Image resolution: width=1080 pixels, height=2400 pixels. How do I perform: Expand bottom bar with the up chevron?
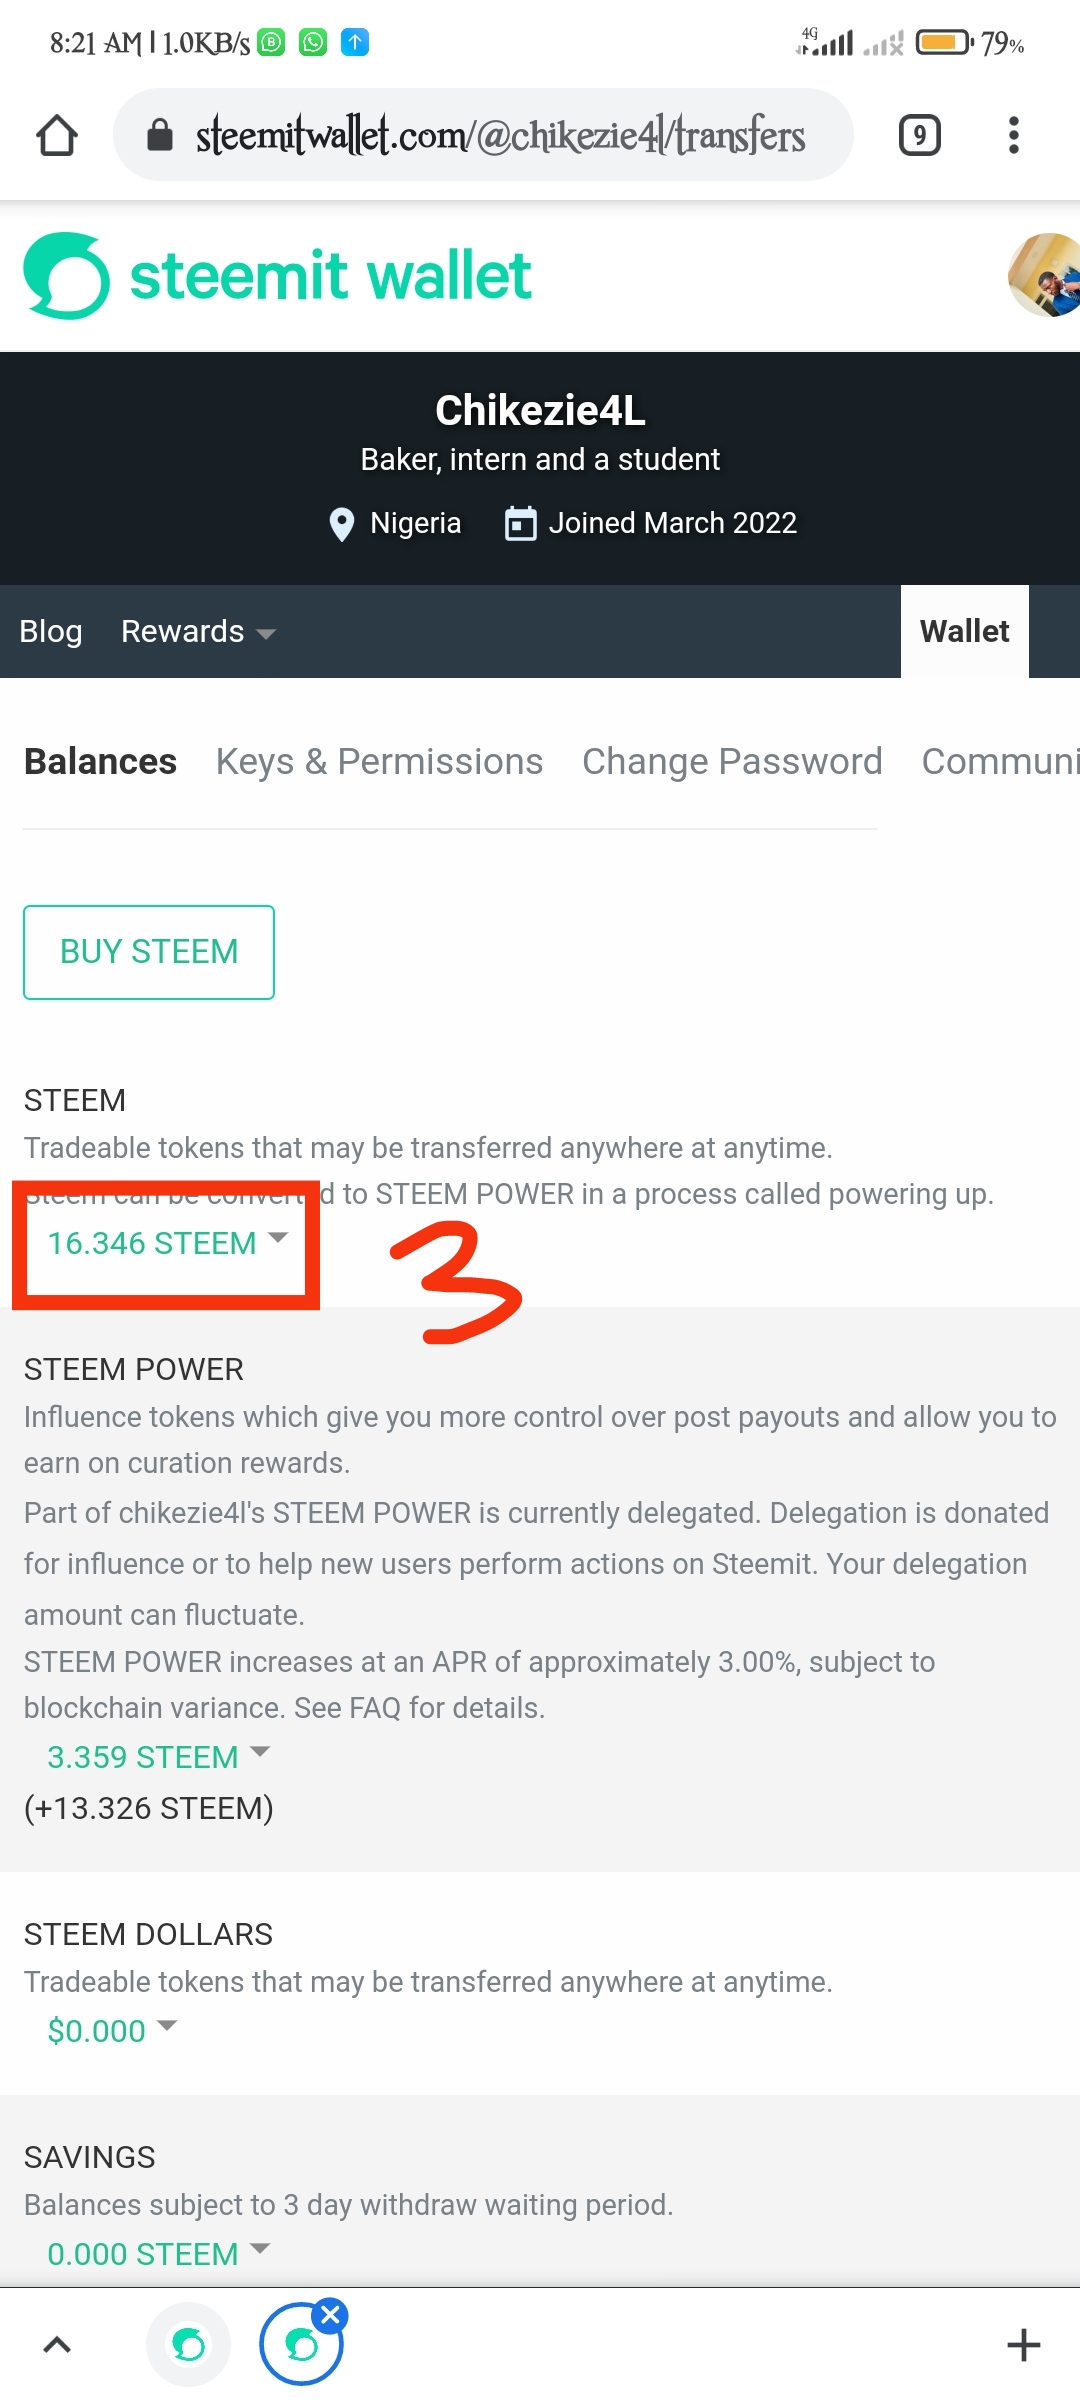pos(57,2344)
